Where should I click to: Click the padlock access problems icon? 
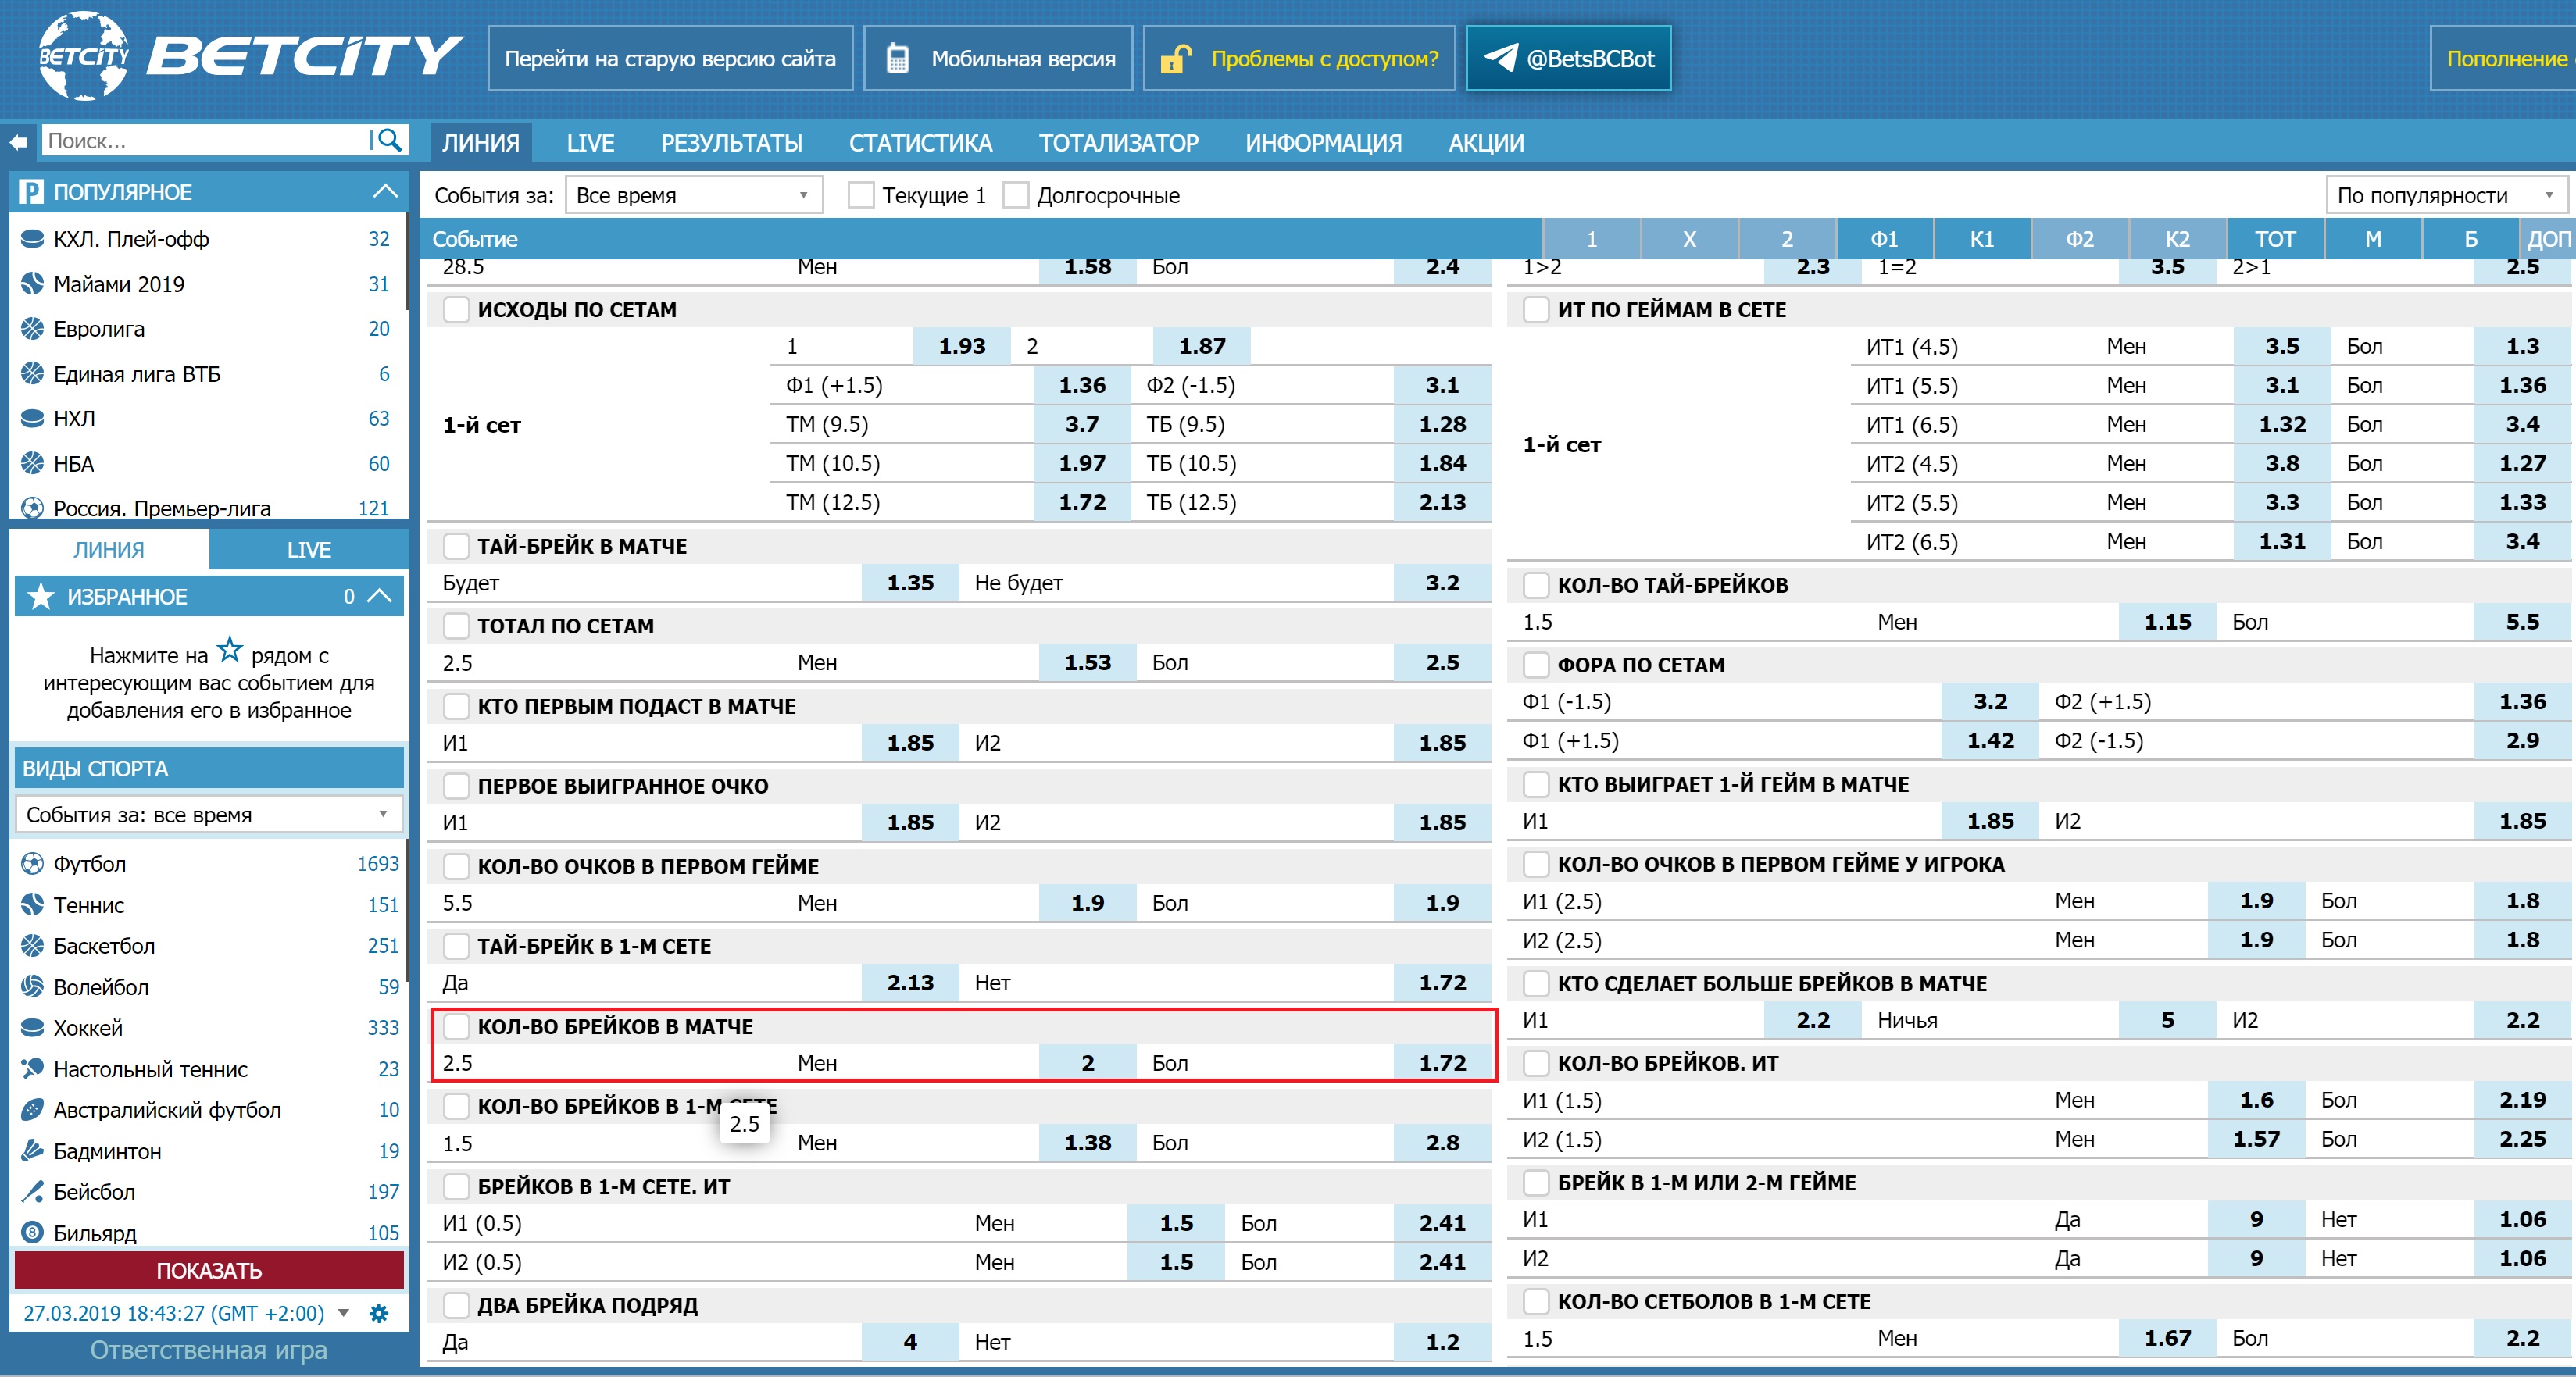1176,59
